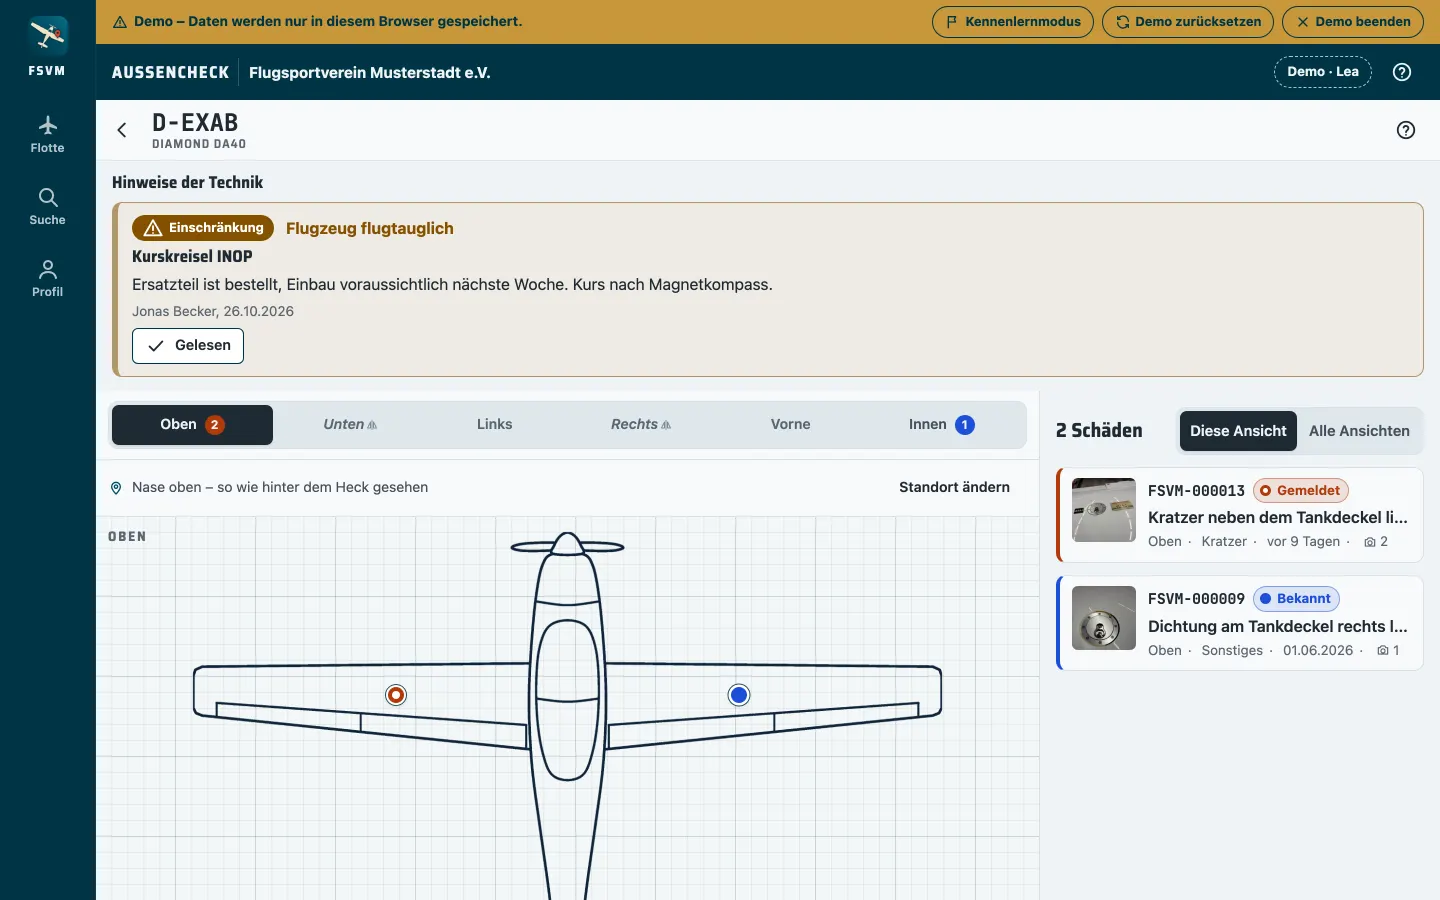Click the D-EXAB registration heading
This screenshot has width=1440, height=900.
[x=195, y=123]
